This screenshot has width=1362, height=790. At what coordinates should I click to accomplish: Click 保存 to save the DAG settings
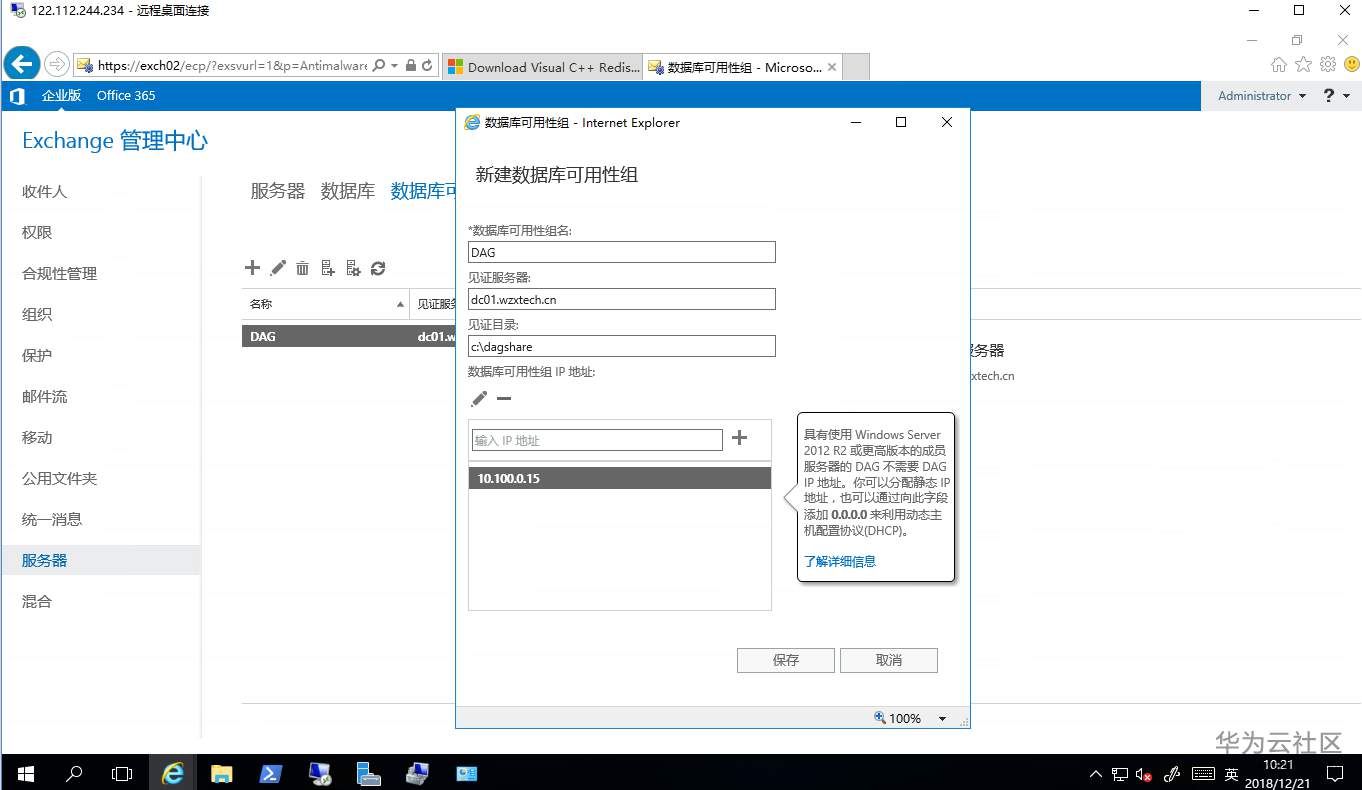(785, 660)
